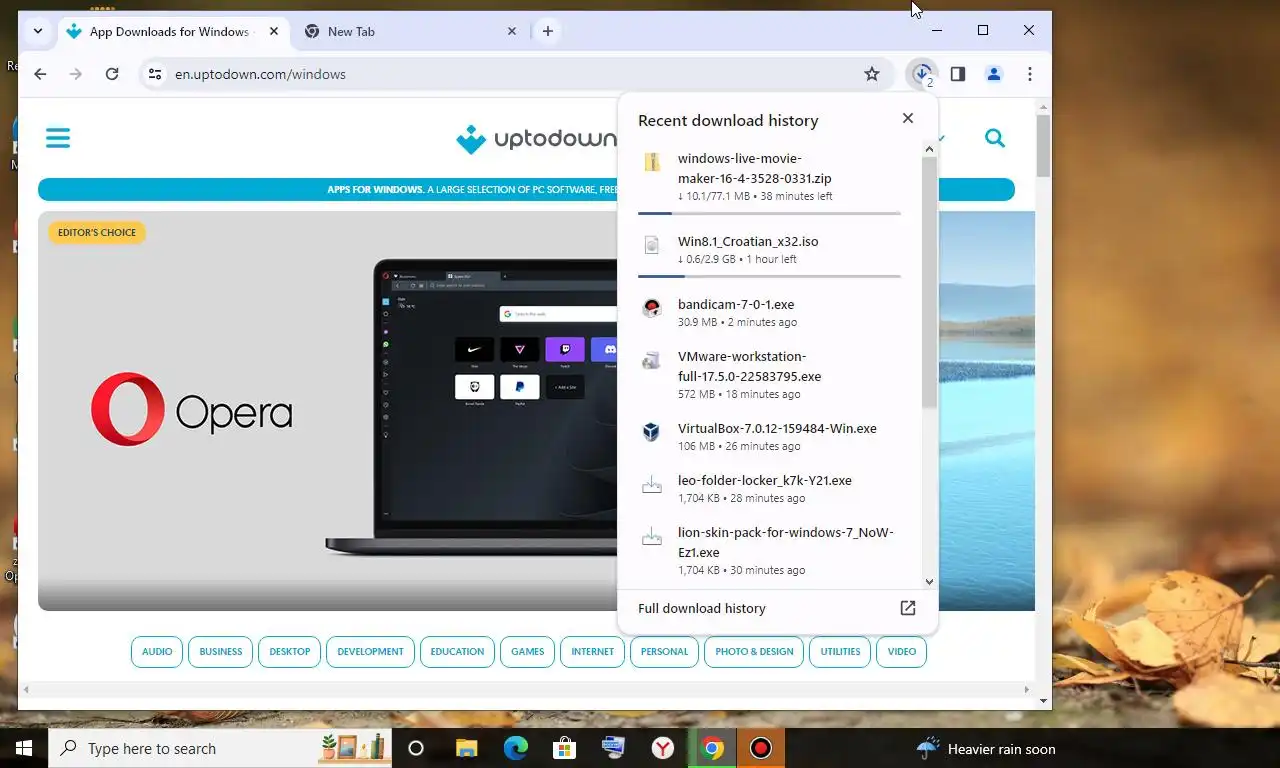Click the Windows Start button
This screenshot has width=1280, height=768.
click(x=24, y=748)
